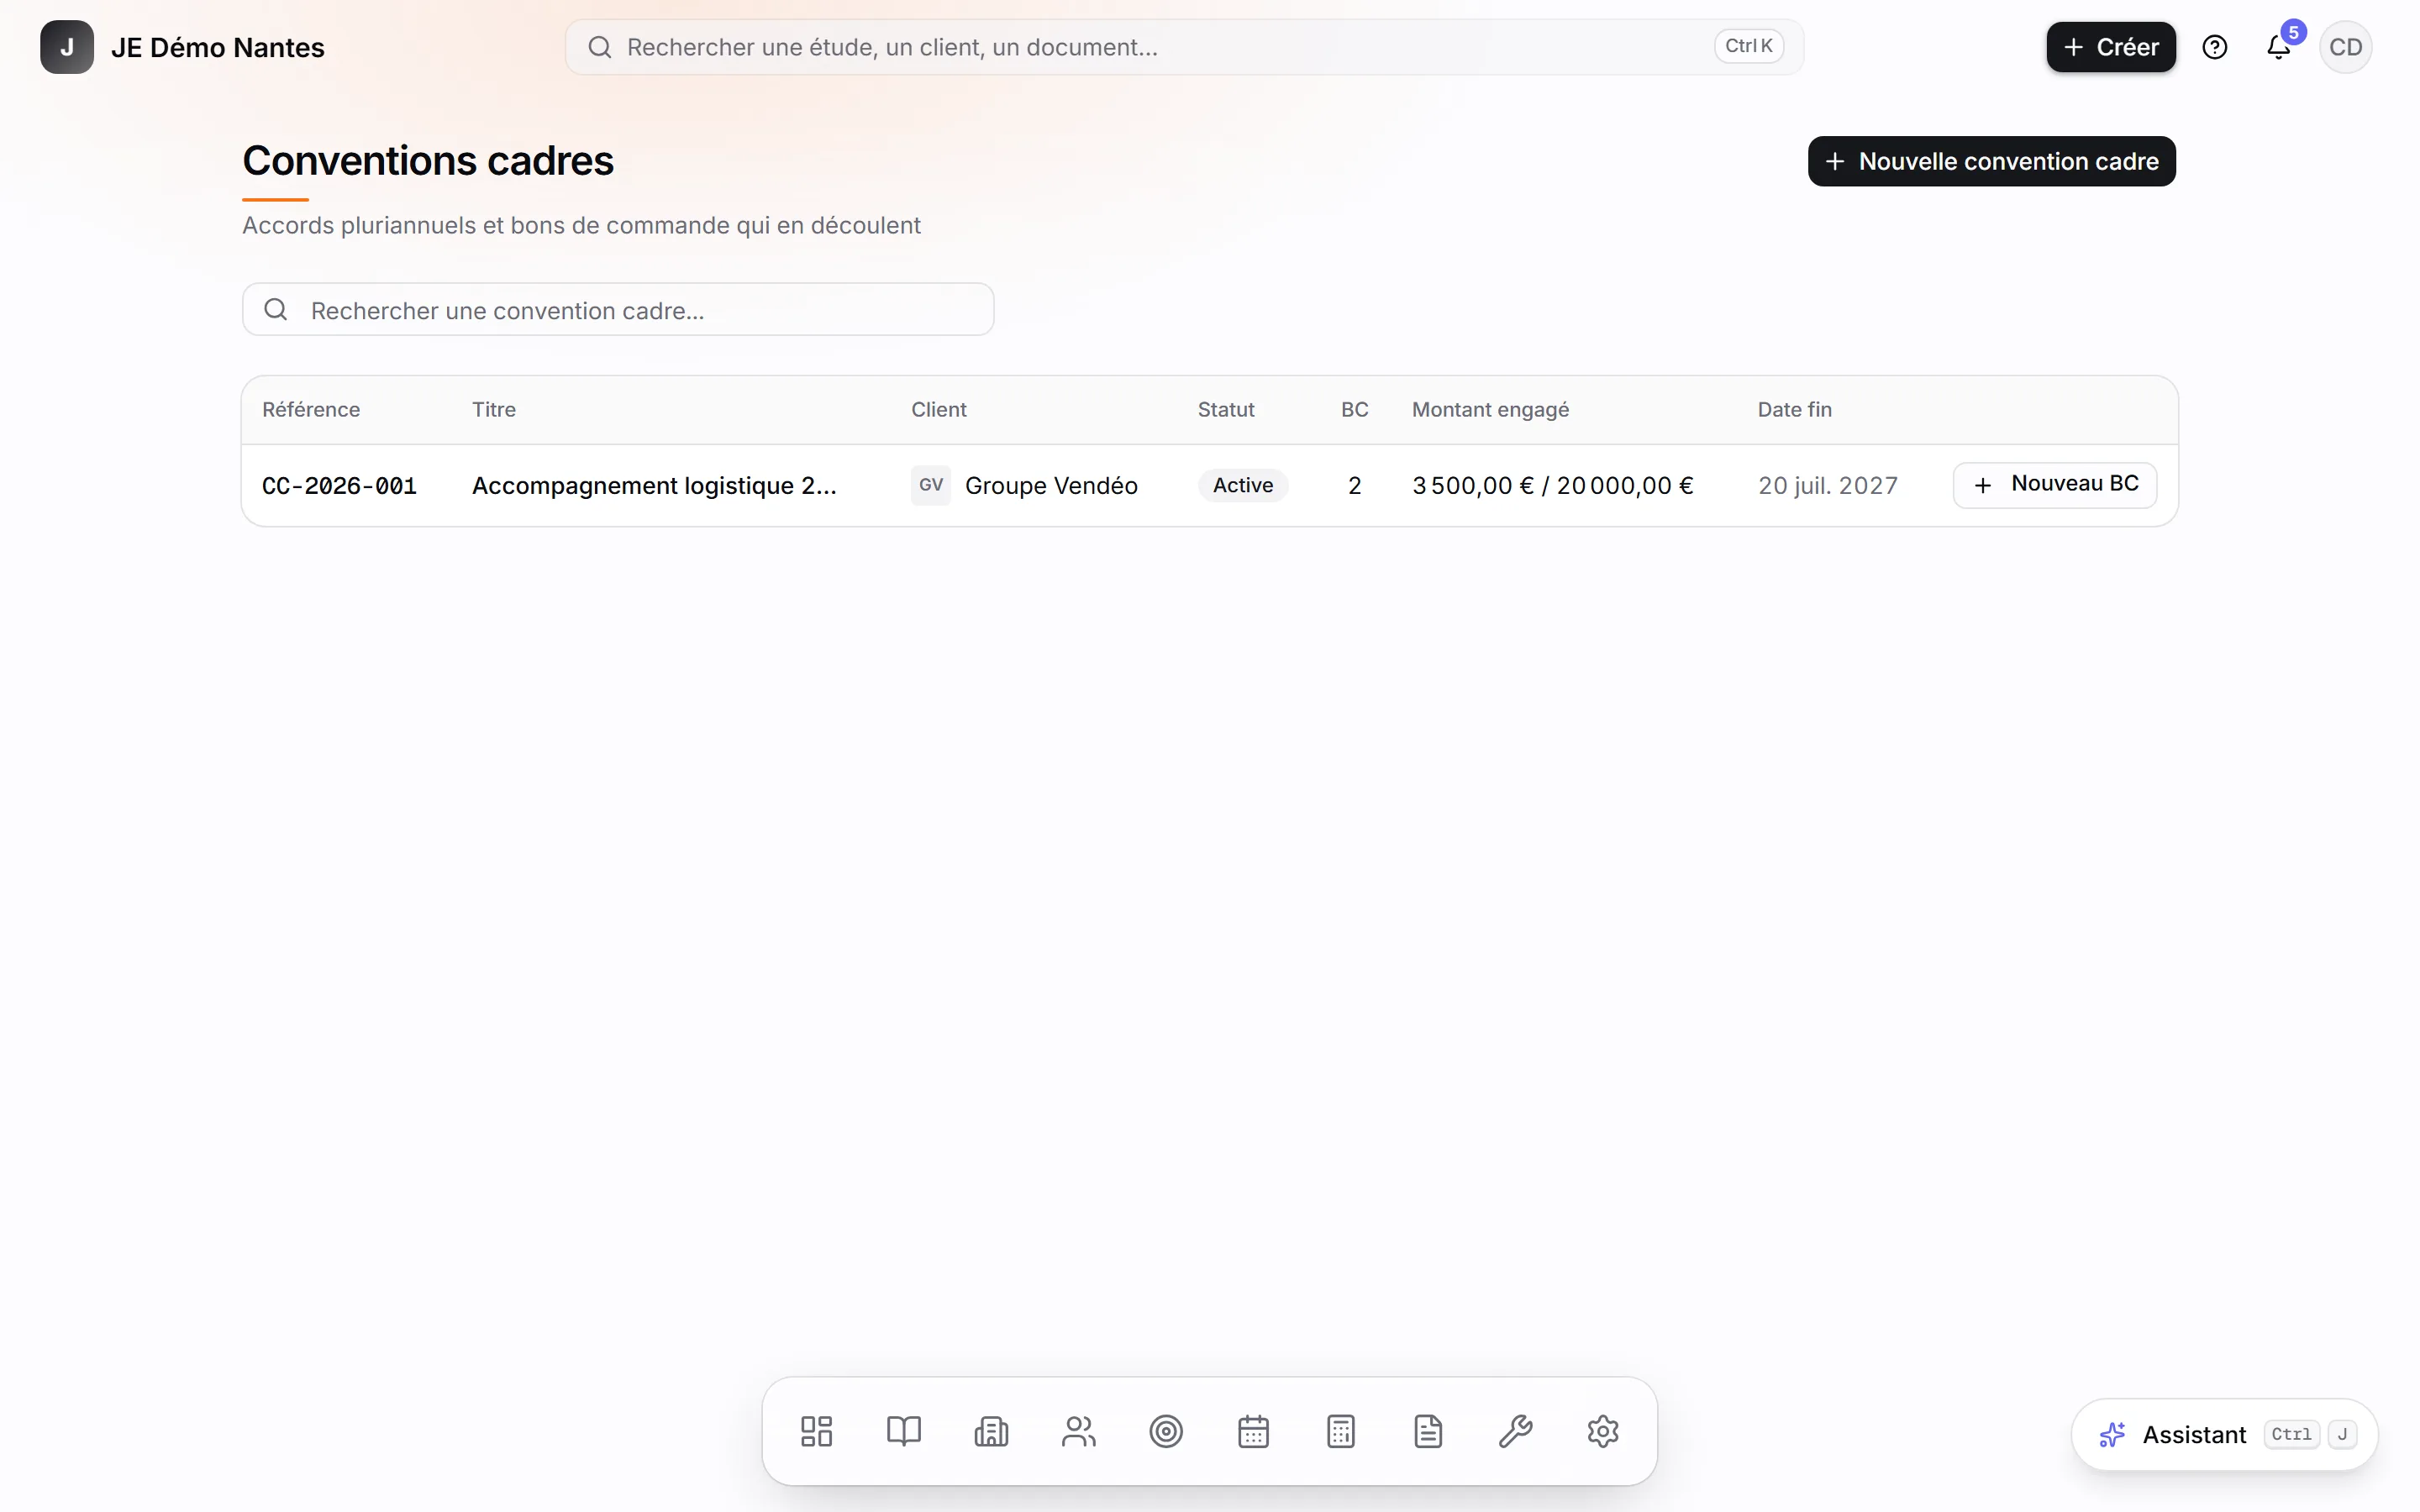Click the BC count value 2

[1354, 486]
